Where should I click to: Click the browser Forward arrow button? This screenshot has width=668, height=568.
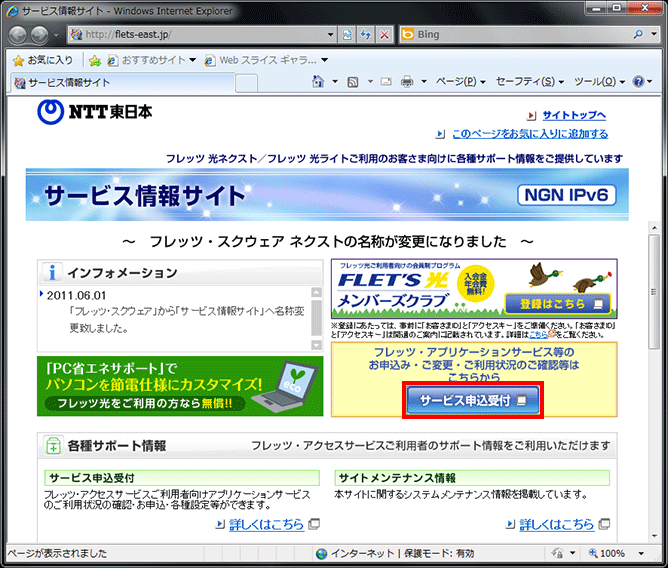pyautogui.click(x=40, y=35)
